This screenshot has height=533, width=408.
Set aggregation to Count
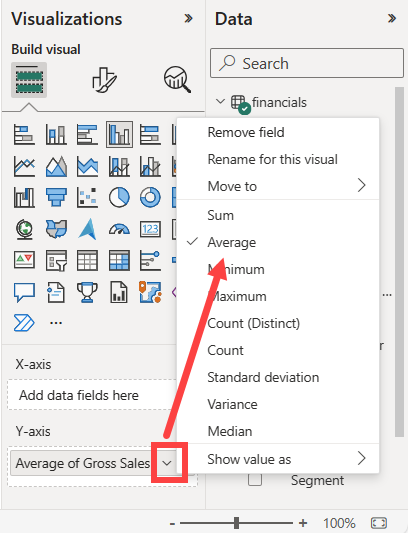coord(278,350)
